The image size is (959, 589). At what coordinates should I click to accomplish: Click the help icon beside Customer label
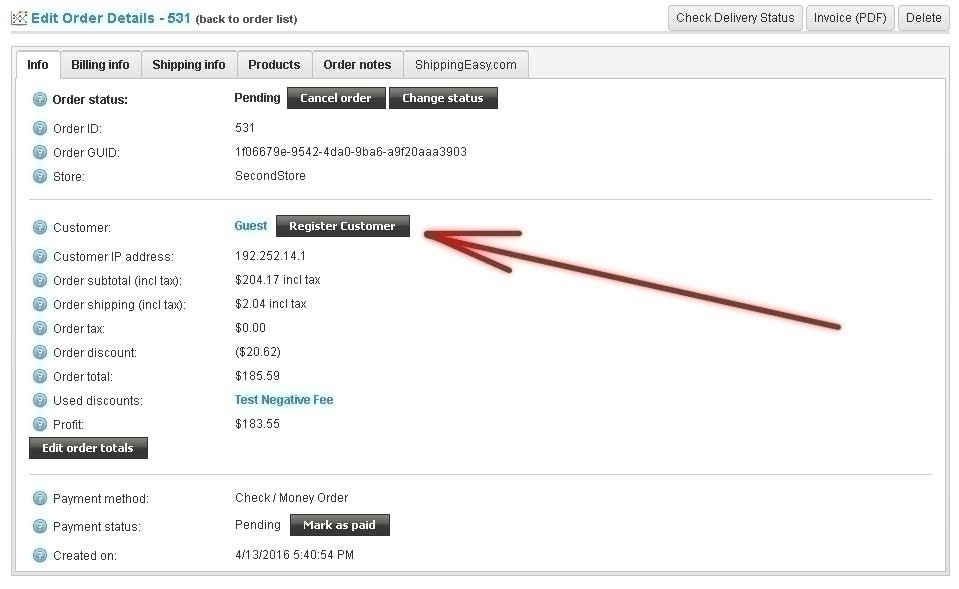[40, 228]
